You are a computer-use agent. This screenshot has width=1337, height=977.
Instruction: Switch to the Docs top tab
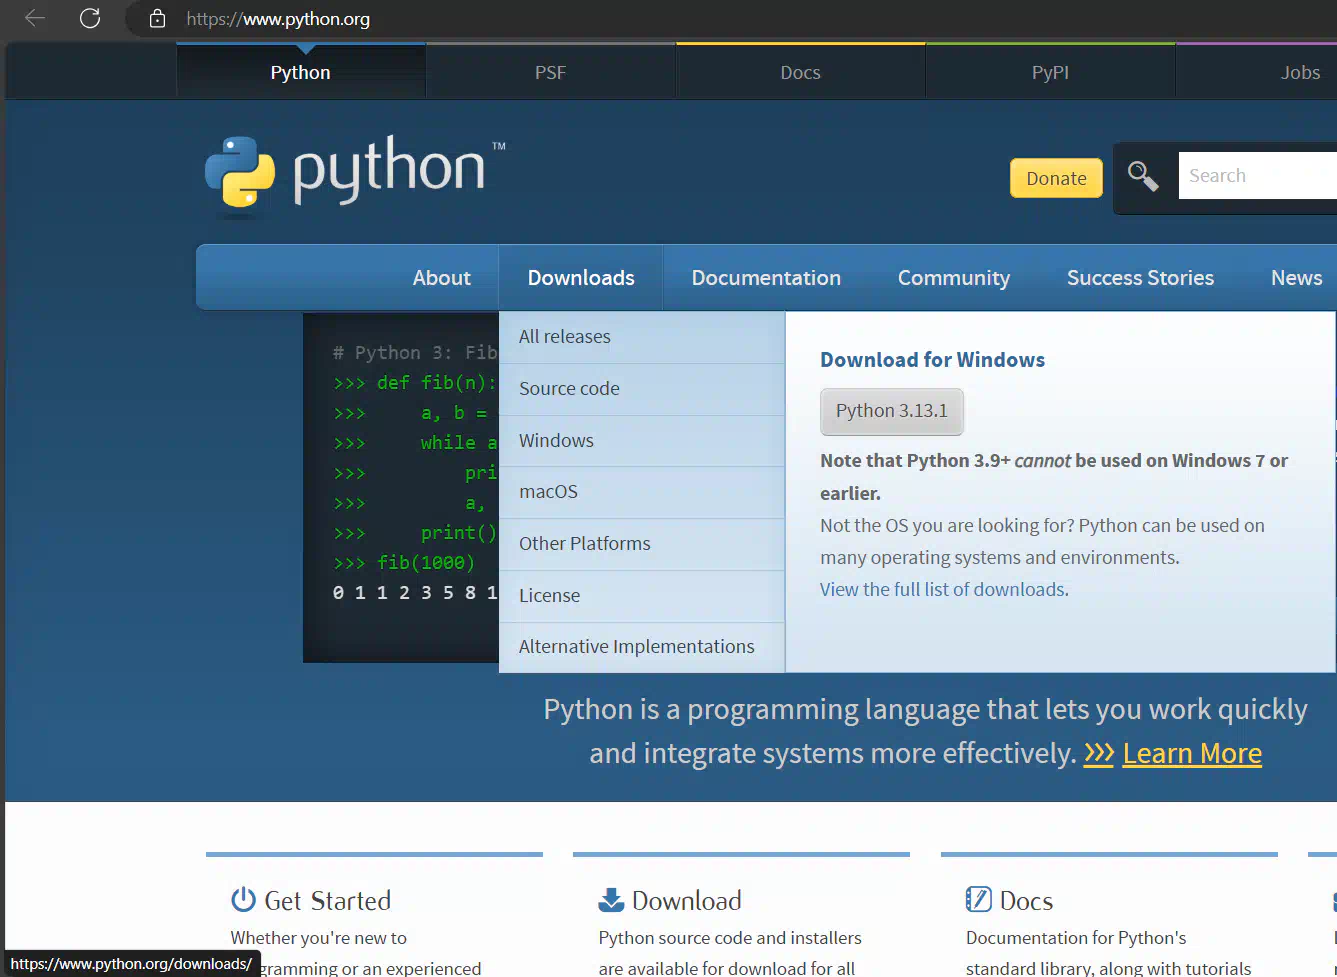point(801,72)
